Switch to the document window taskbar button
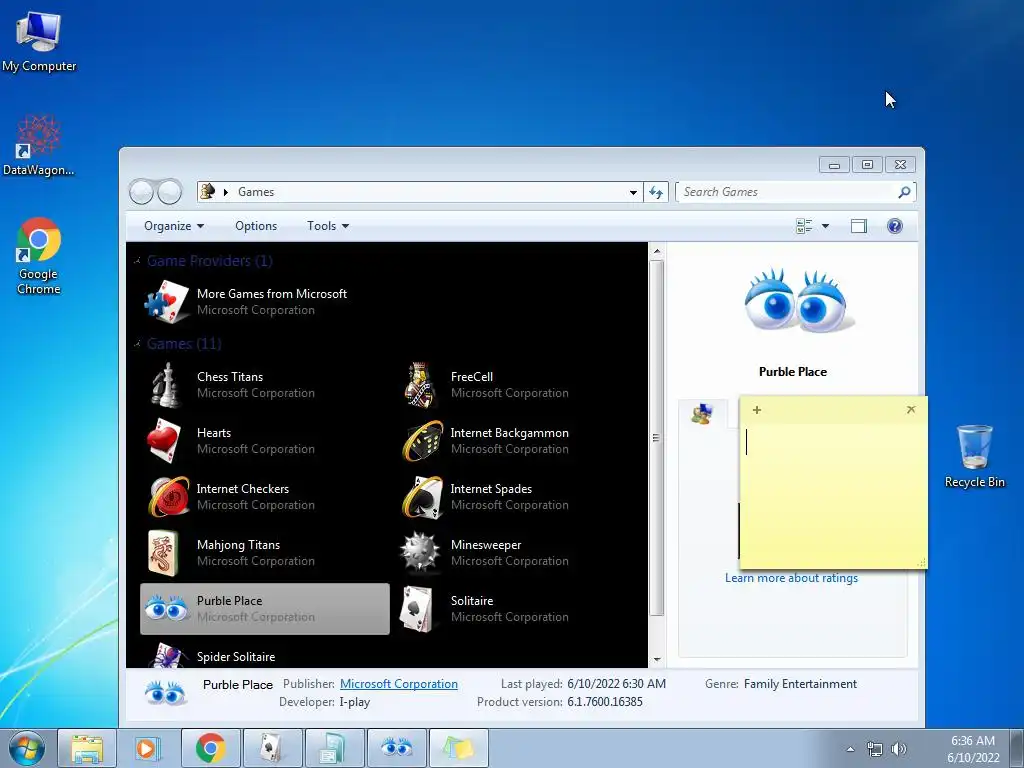Viewport: 1024px width, 768px height. (334, 748)
